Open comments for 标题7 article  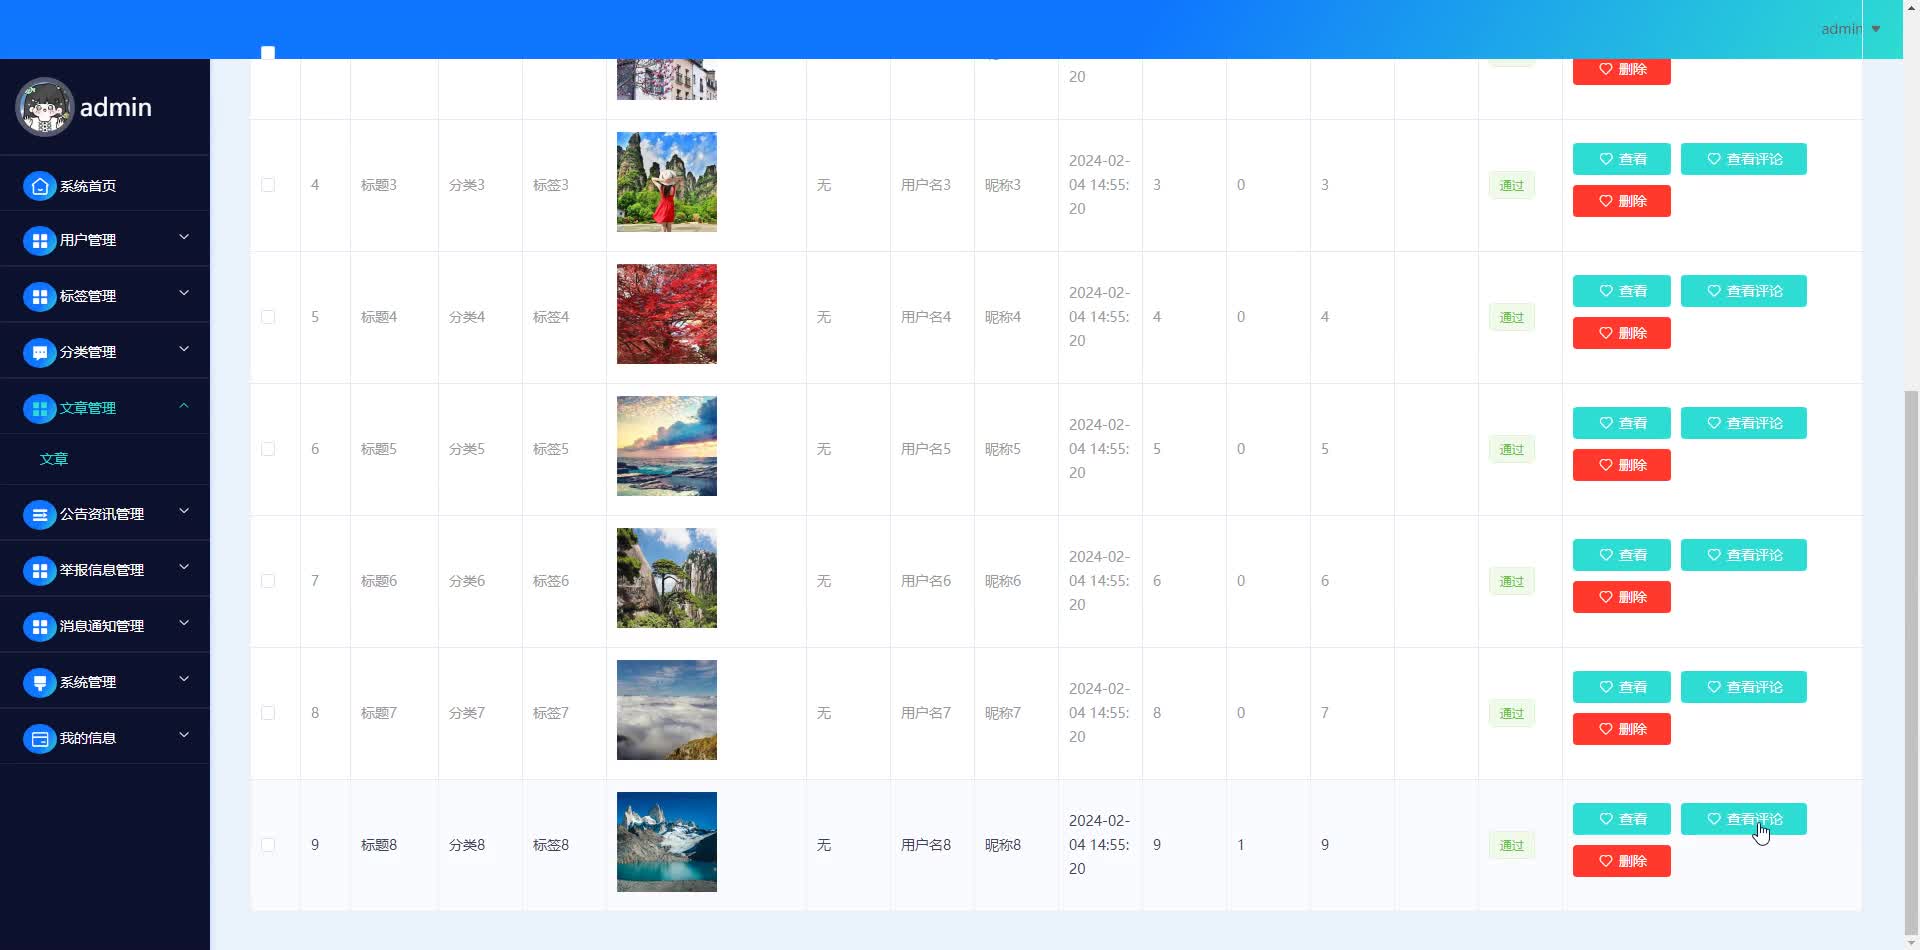pyautogui.click(x=1744, y=687)
